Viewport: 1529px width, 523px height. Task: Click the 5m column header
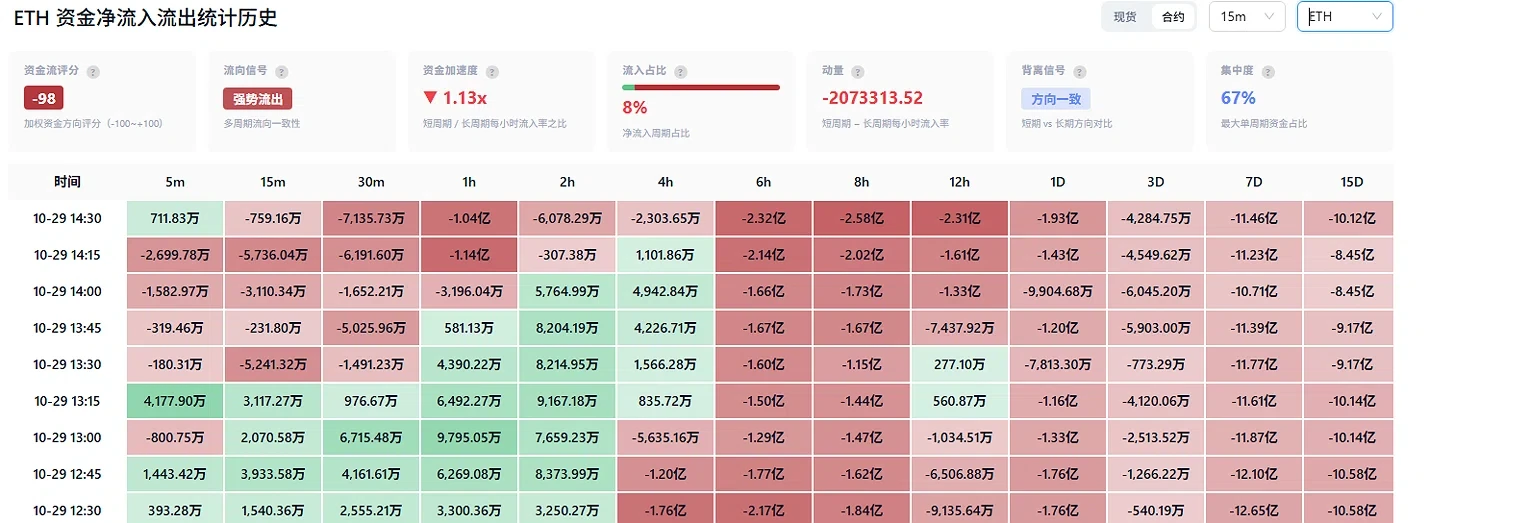pyautogui.click(x=175, y=182)
